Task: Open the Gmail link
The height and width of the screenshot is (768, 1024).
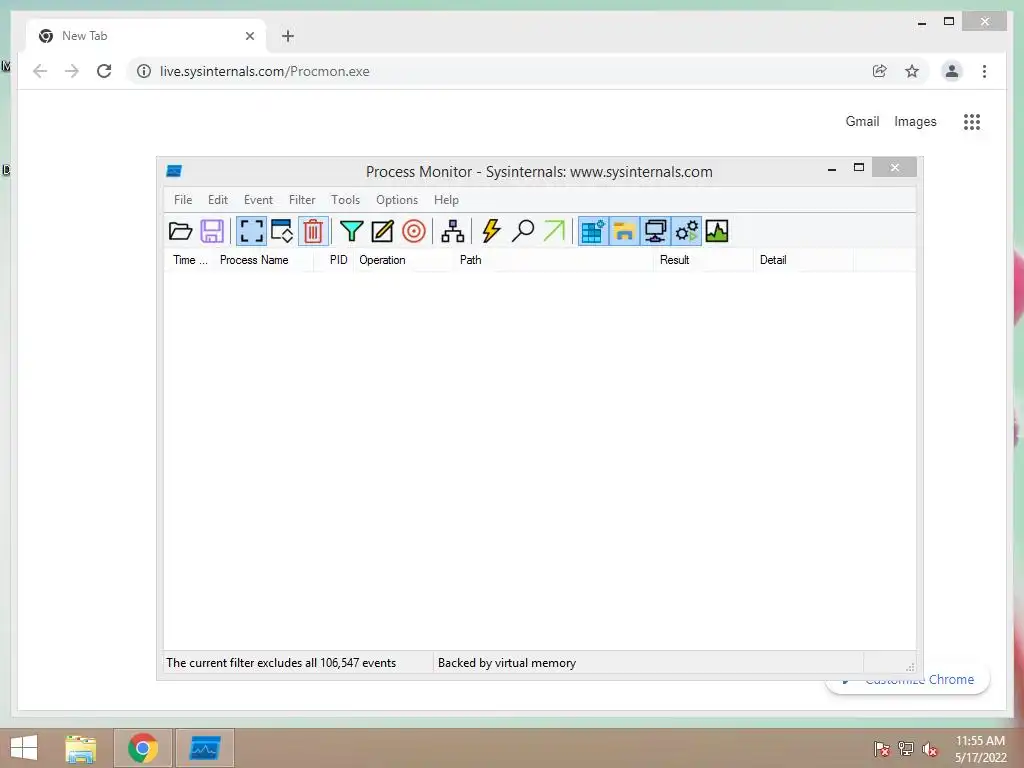Action: pos(862,121)
